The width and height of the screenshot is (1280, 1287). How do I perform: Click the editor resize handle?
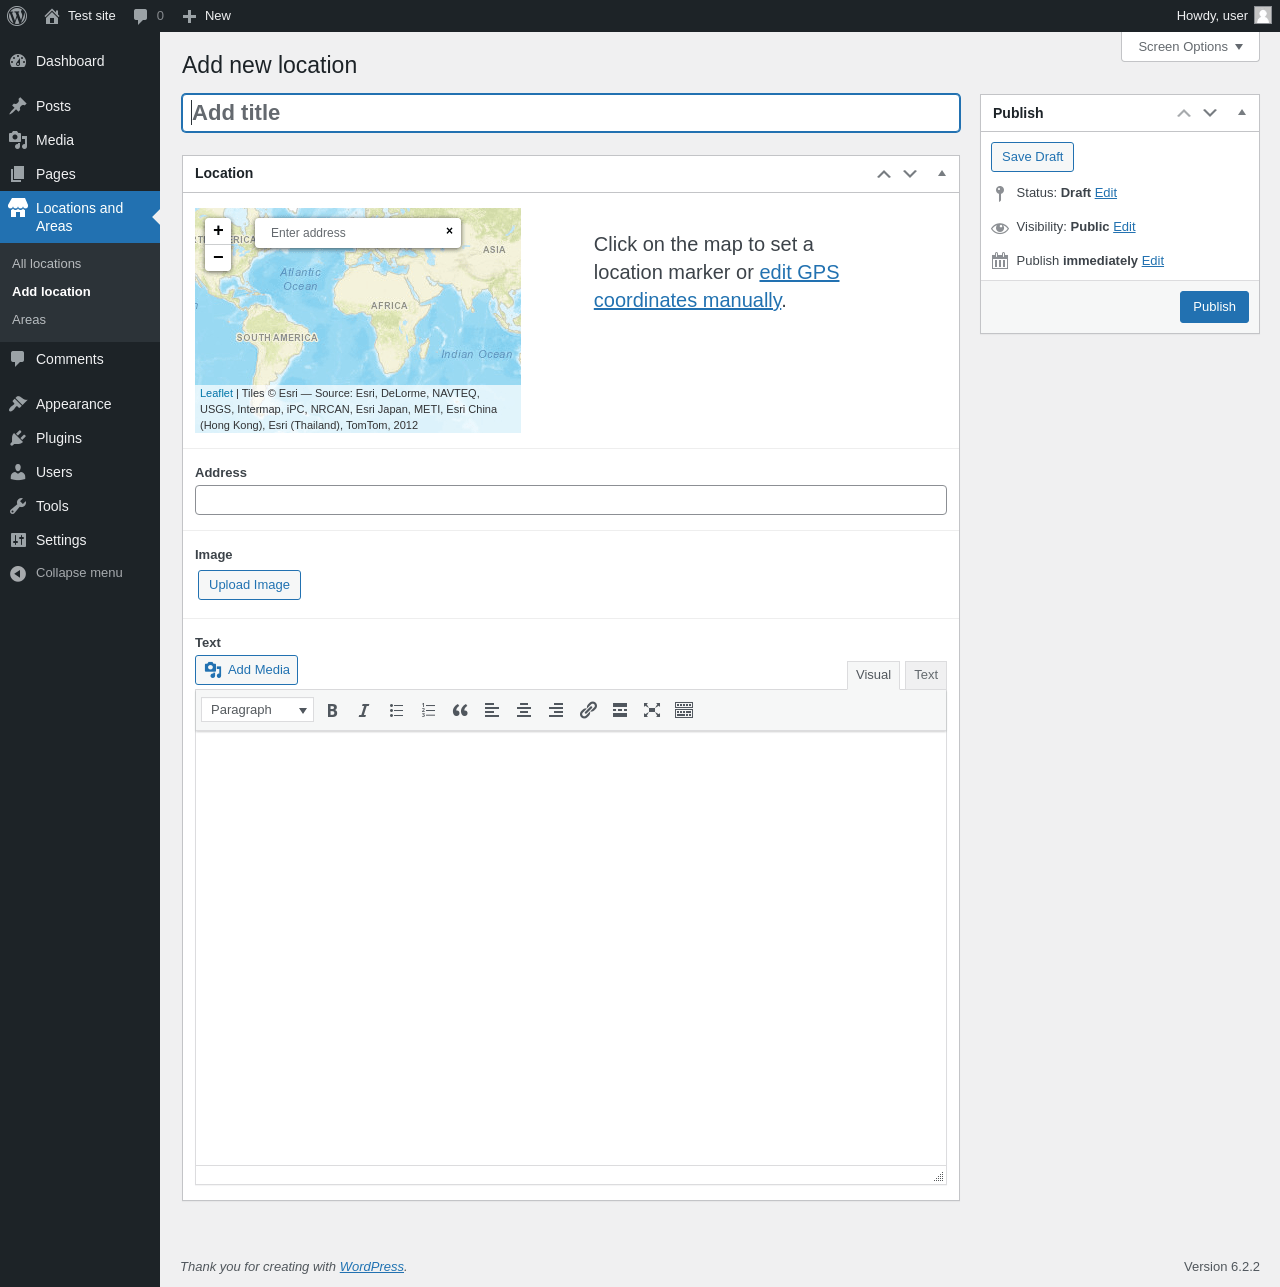point(938,1176)
